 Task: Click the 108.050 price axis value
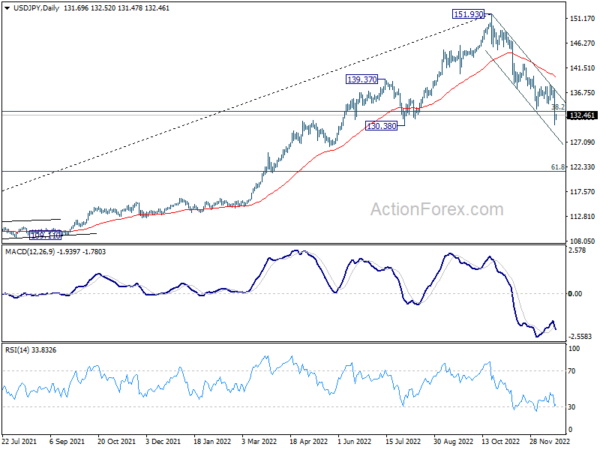pyautogui.click(x=582, y=241)
